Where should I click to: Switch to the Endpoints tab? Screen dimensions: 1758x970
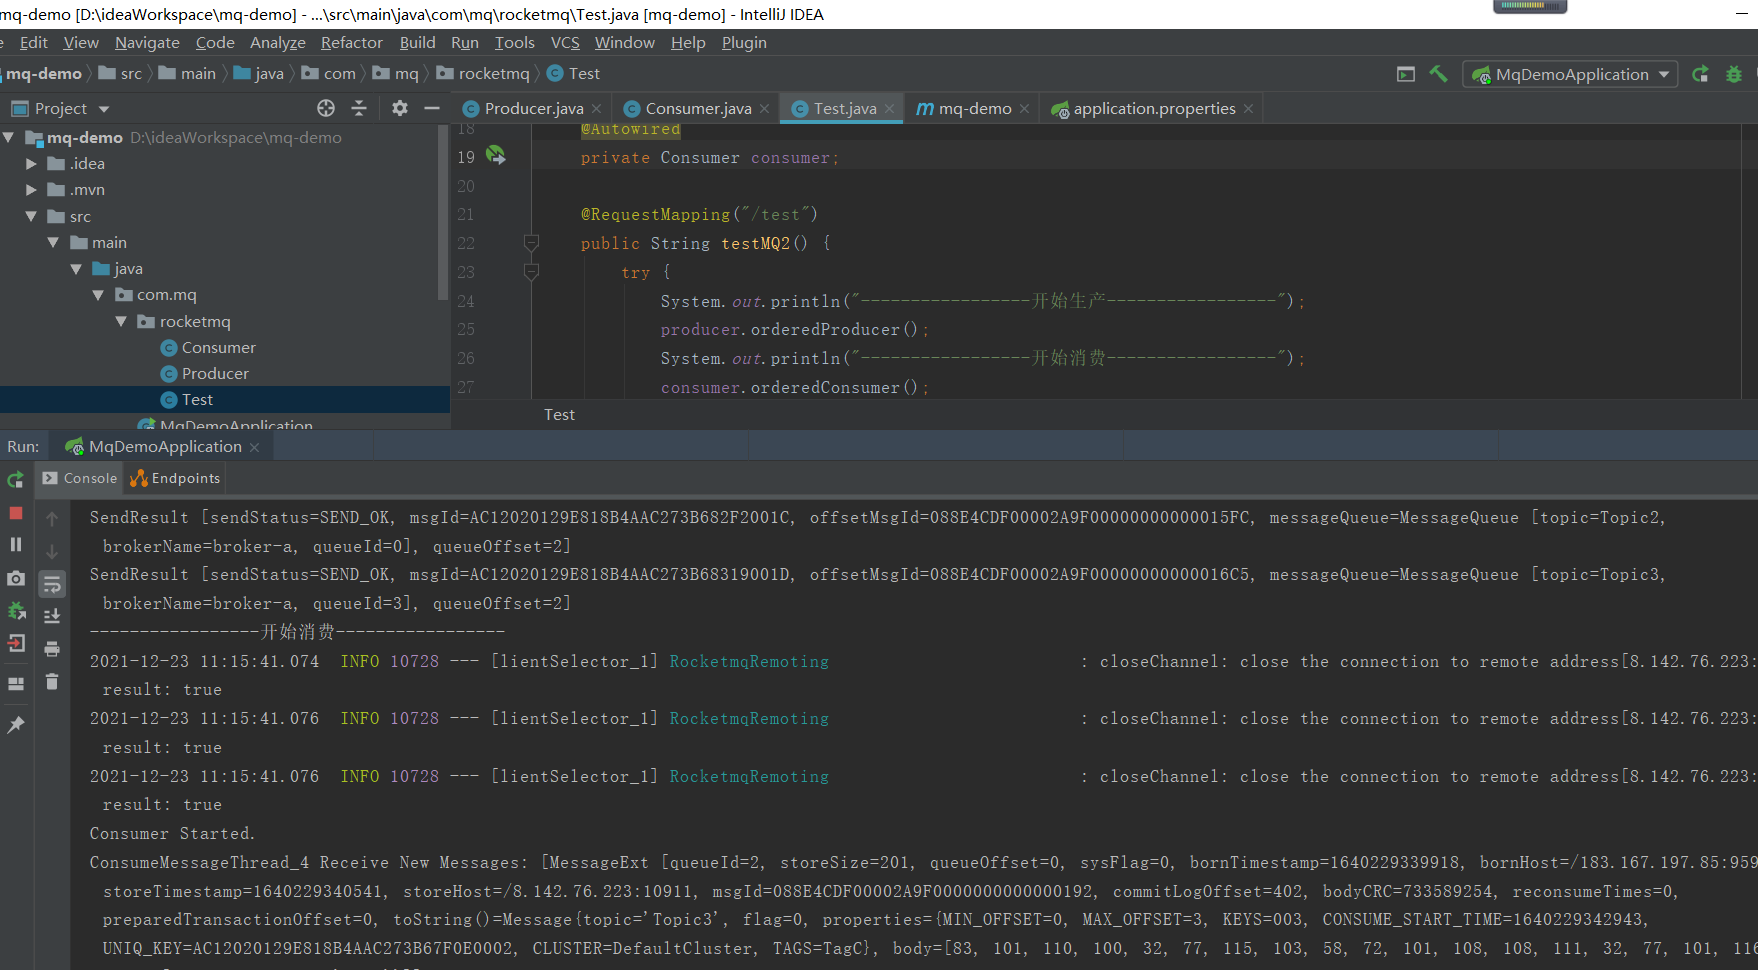175,478
